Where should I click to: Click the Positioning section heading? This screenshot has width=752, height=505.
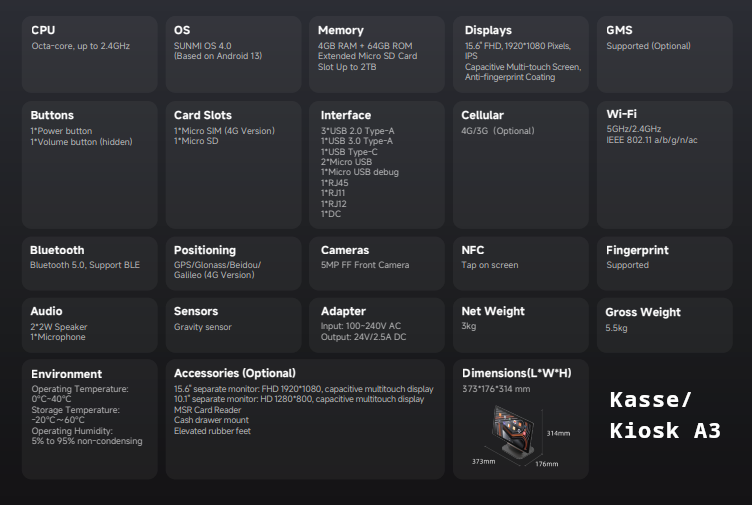[205, 250]
